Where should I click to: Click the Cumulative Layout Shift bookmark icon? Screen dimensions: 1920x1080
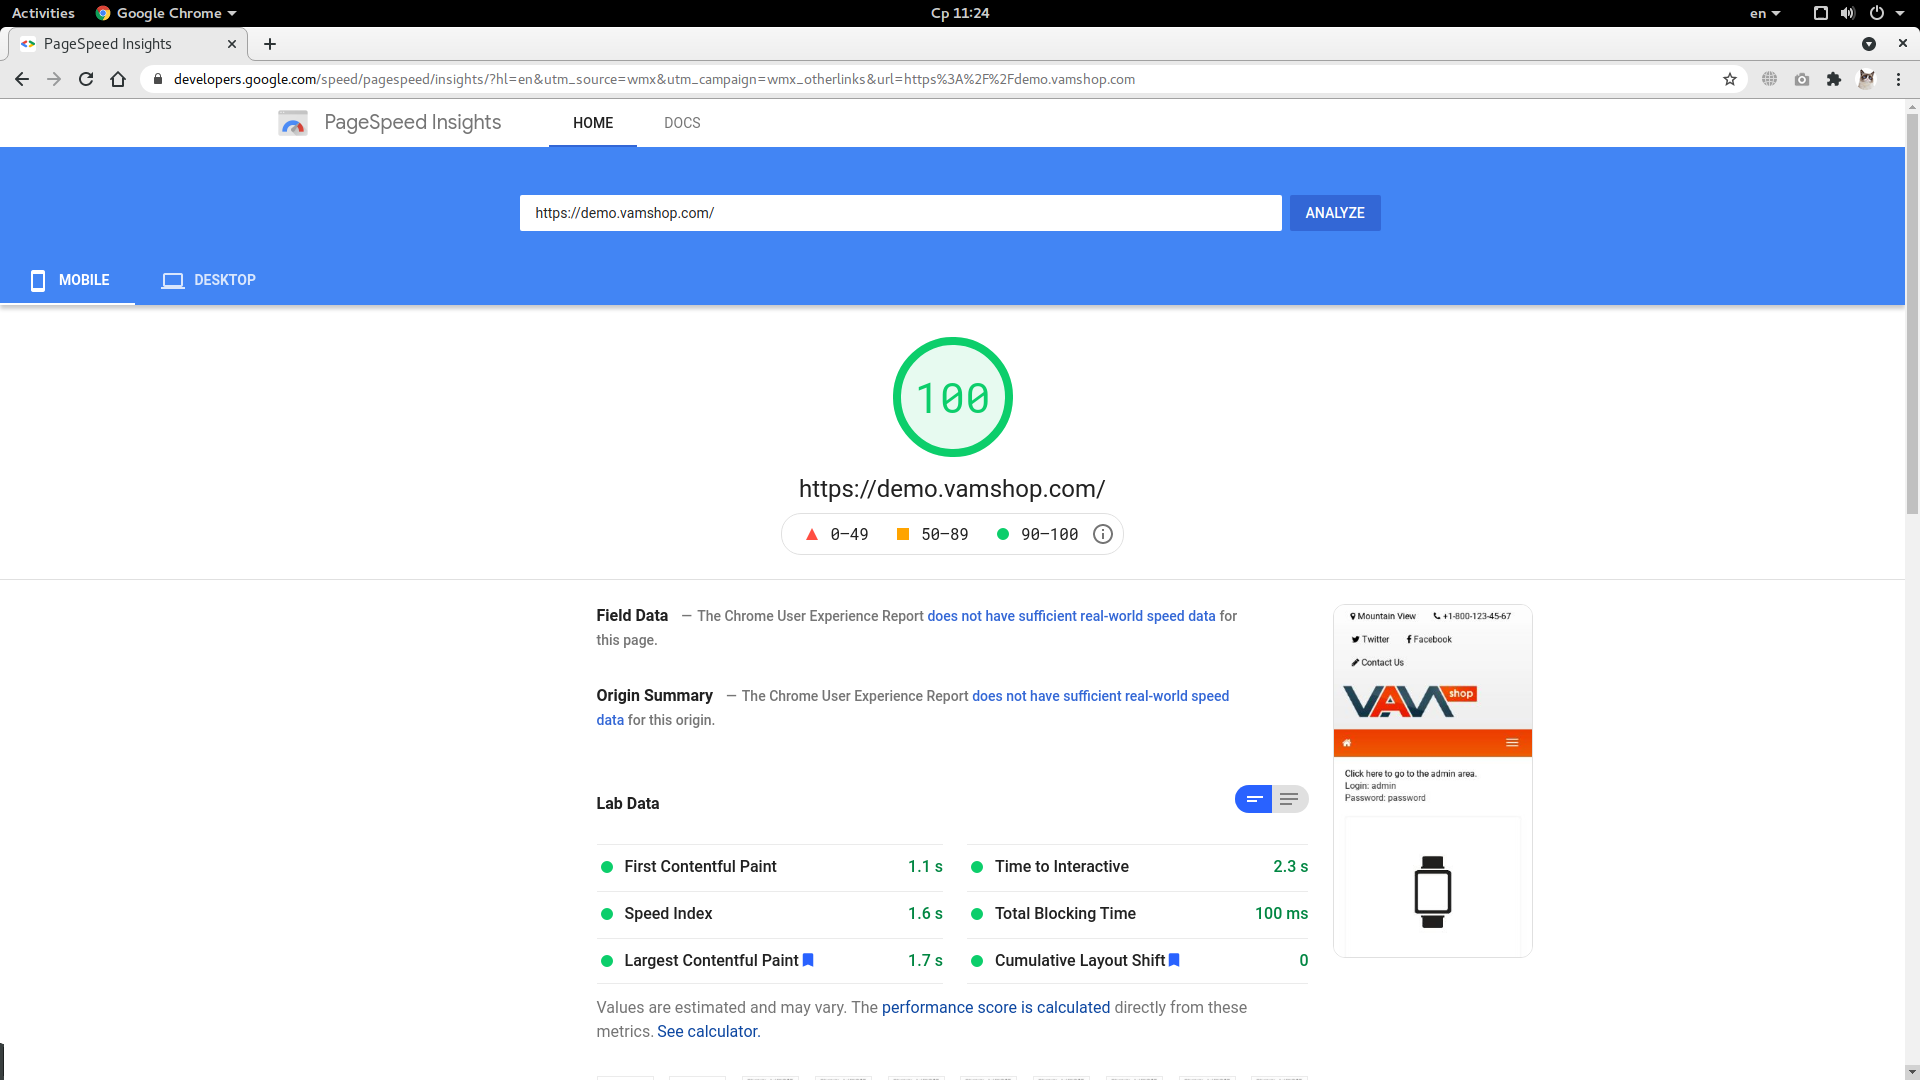[1174, 960]
